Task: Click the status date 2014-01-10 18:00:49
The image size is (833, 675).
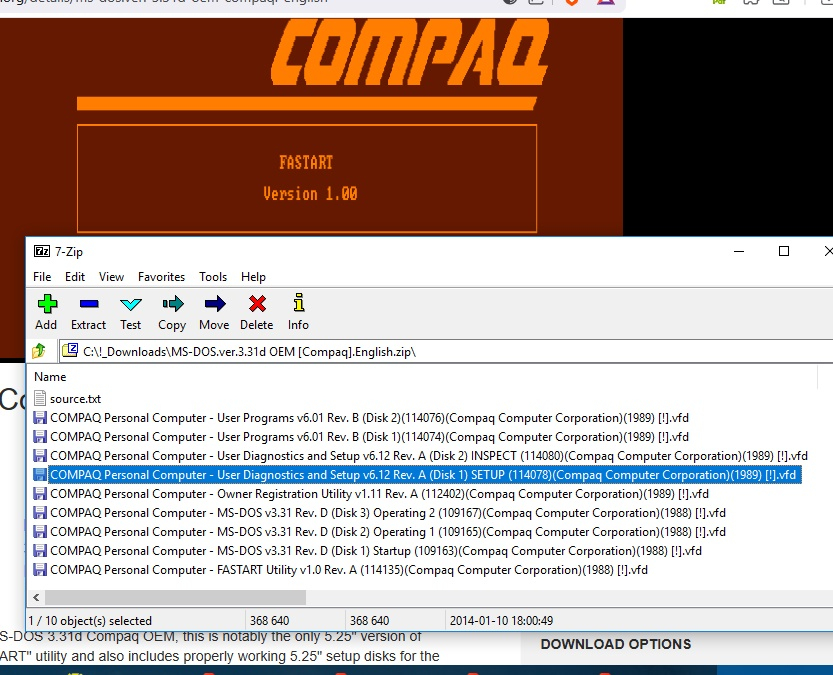Action: (501, 620)
